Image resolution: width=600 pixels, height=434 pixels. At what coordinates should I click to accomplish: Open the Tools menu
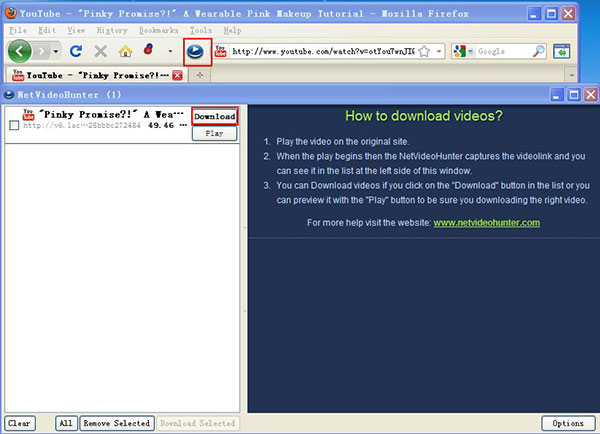tap(201, 30)
